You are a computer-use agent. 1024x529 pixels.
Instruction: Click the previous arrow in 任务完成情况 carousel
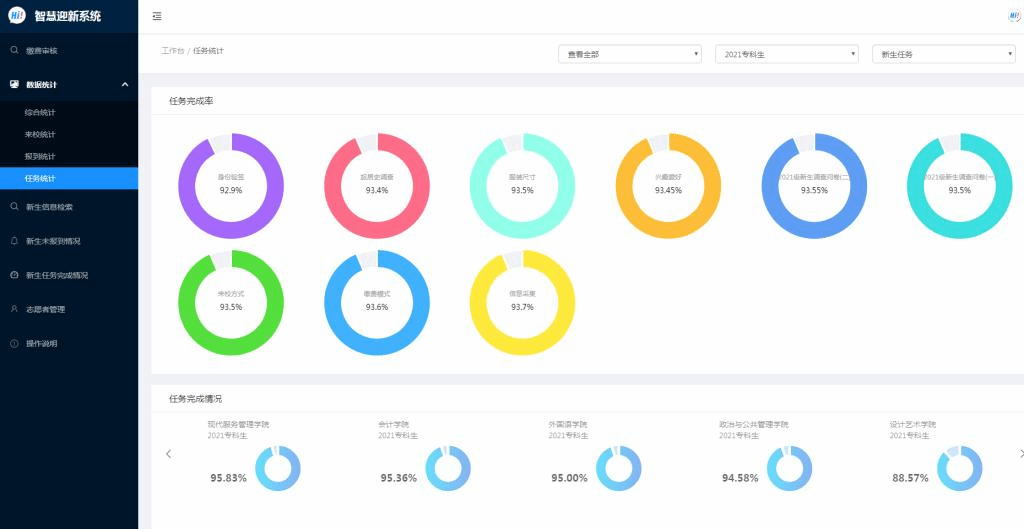168,454
